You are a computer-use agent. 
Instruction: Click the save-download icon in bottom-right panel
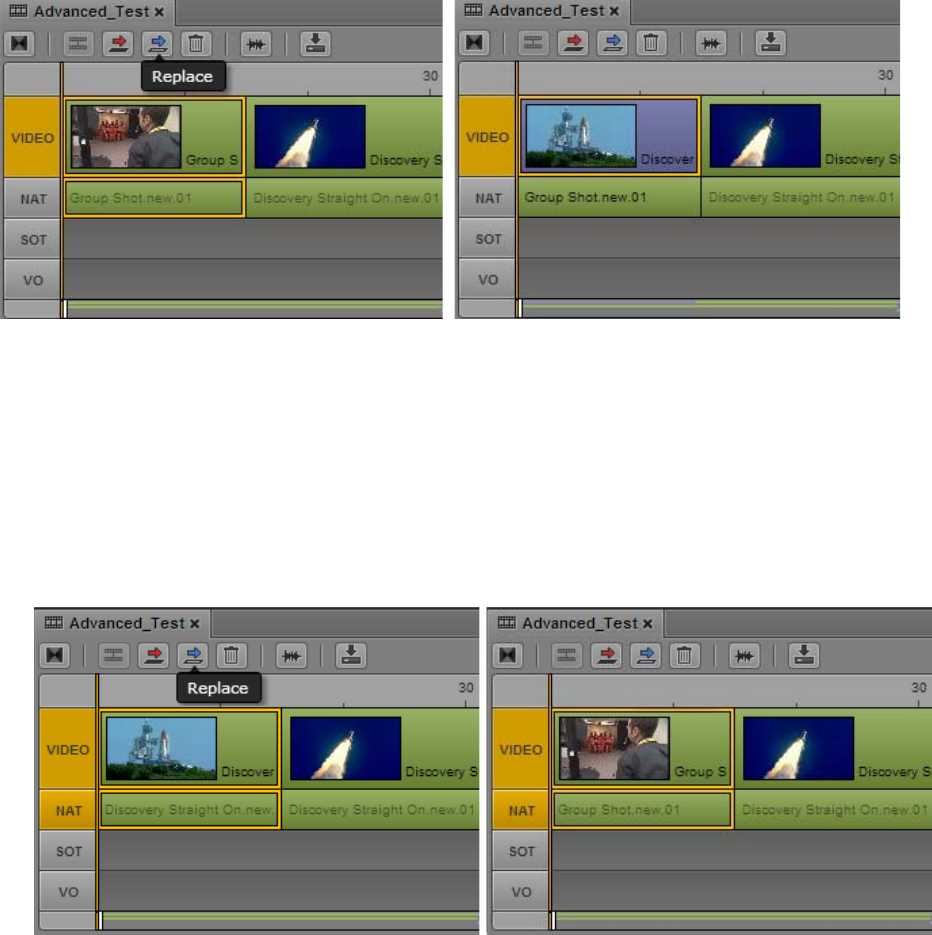click(804, 655)
